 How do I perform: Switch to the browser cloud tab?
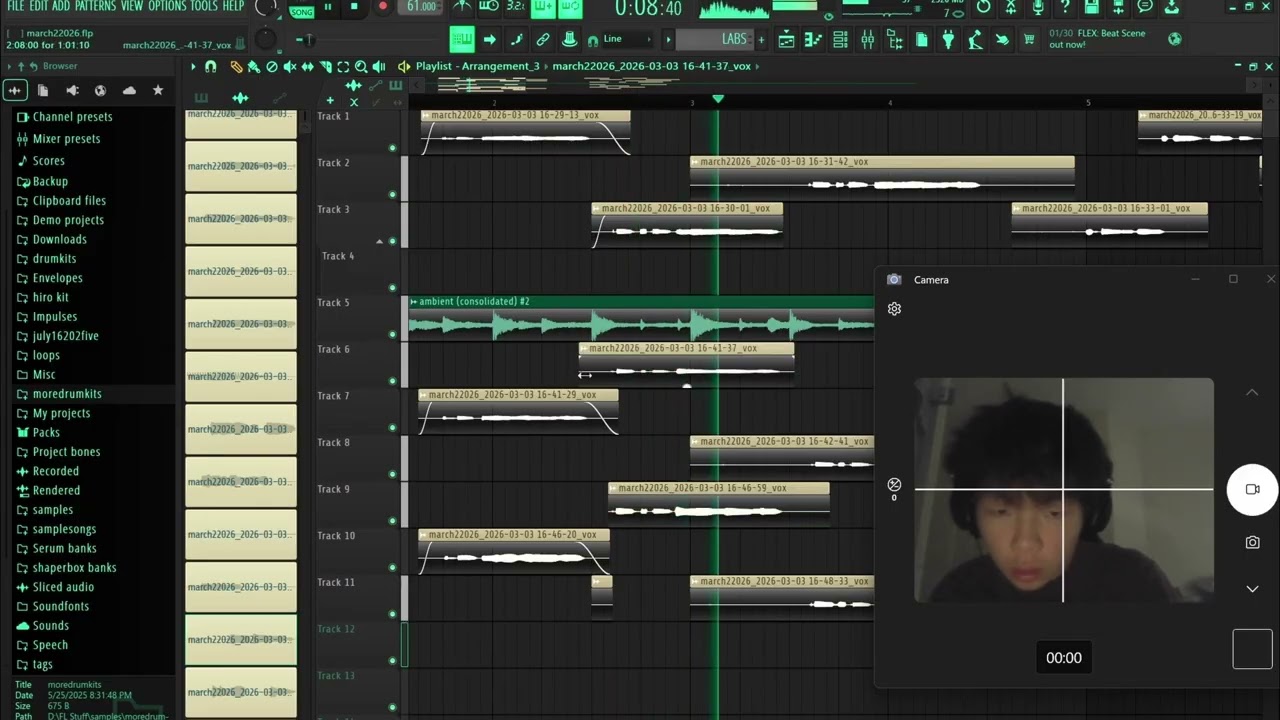129,90
